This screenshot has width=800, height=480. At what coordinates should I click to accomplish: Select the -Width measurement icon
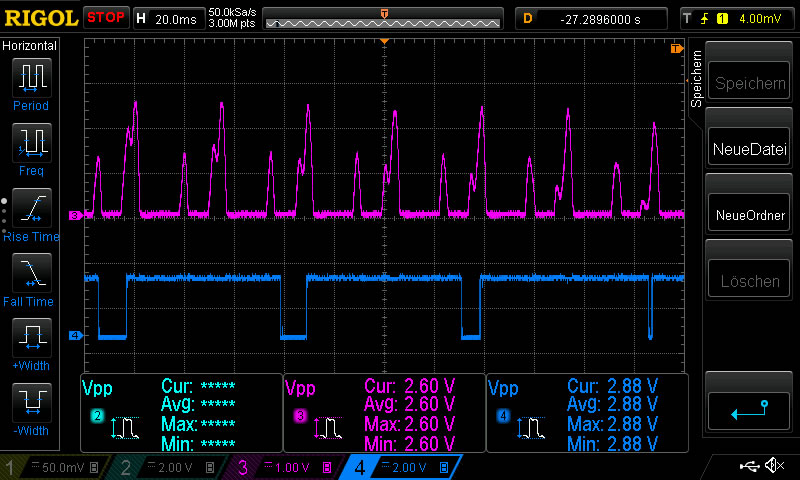32,402
